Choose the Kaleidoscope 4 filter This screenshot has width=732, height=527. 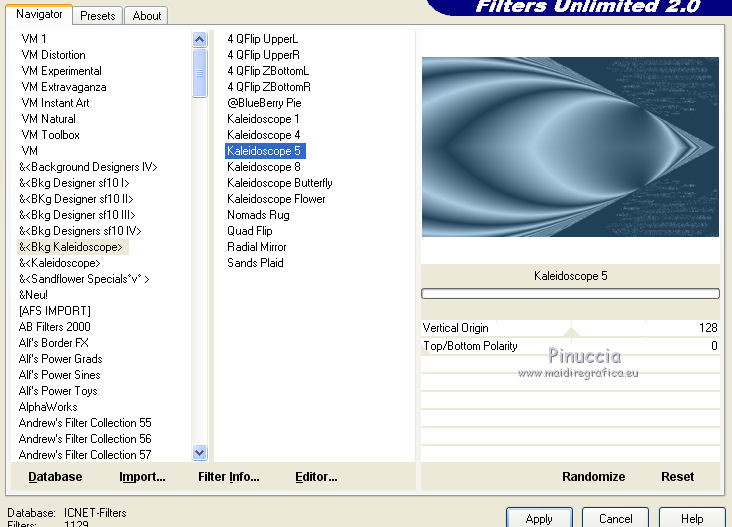[264, 135]
